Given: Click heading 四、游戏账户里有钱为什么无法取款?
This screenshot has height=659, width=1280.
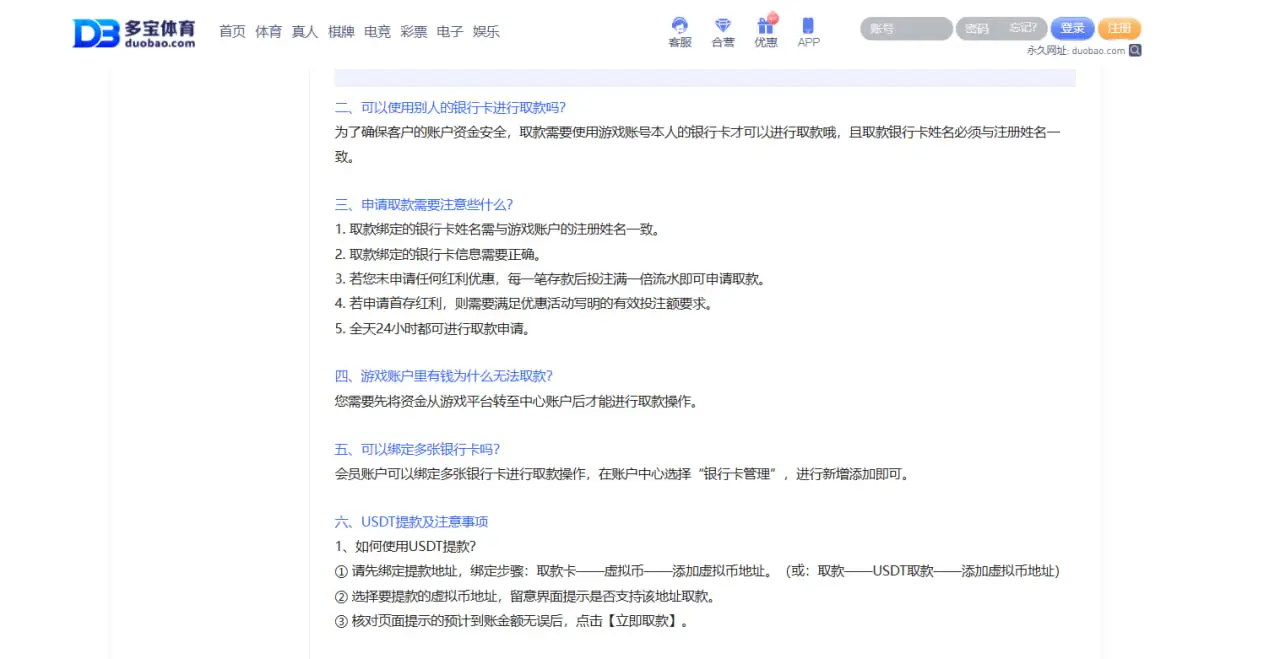Looking at the screenshot, I should (x=443, y=376).
